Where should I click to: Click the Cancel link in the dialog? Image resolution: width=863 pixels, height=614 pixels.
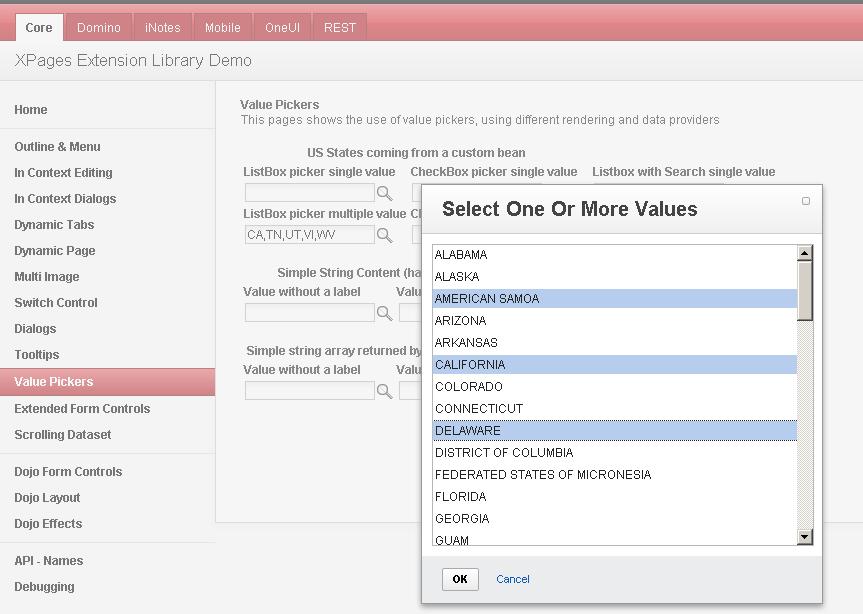(x=513, y=579)
